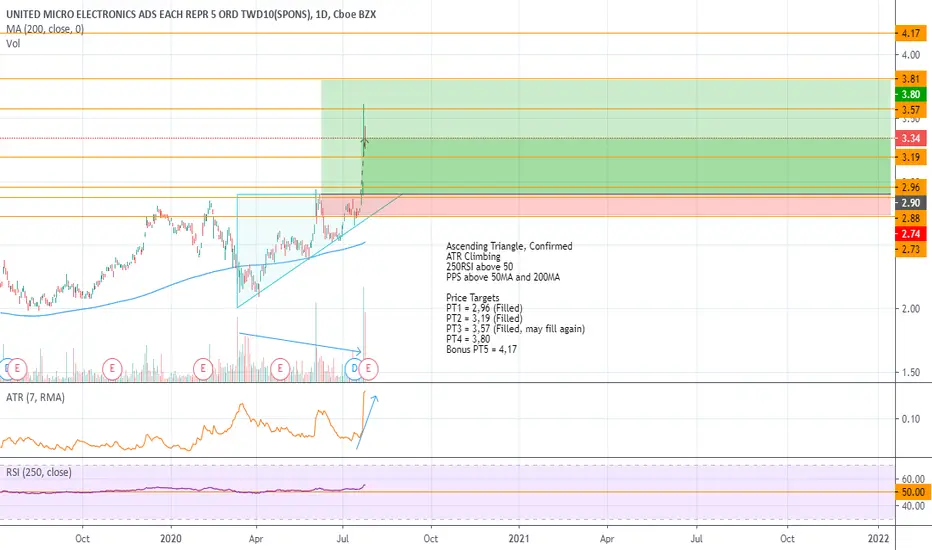Select the 'PT4 = 3,80' annotation line
The width and height of the screenshot is (932, 550).
468,339
